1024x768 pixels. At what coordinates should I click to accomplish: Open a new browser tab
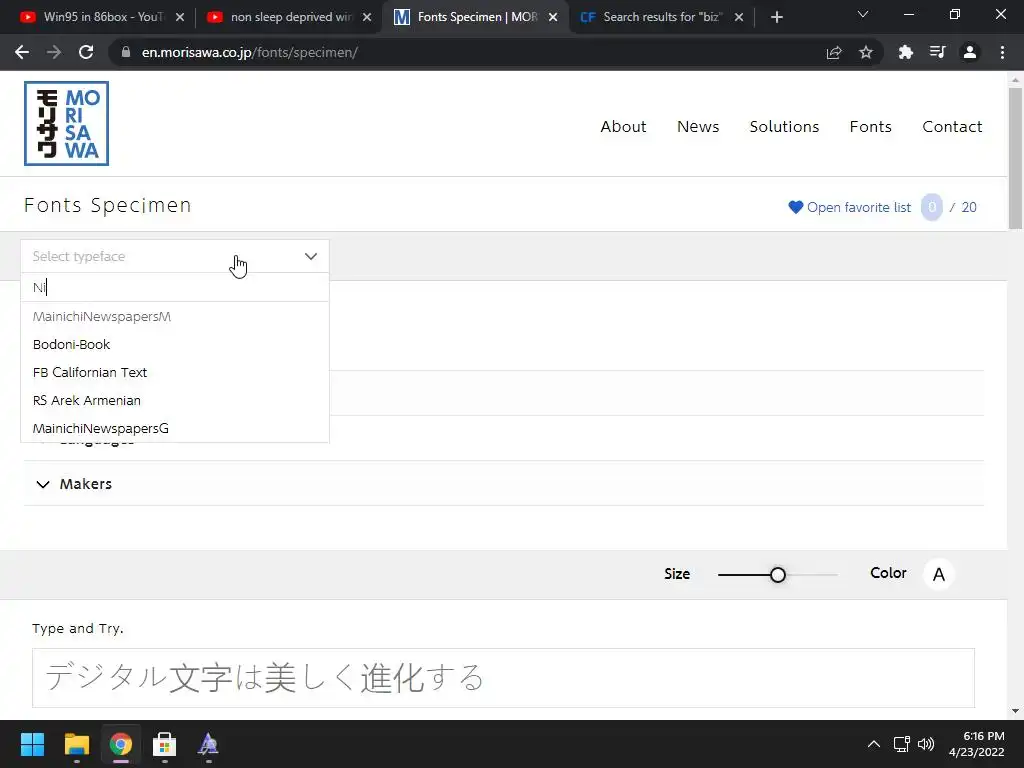(776, 17)
